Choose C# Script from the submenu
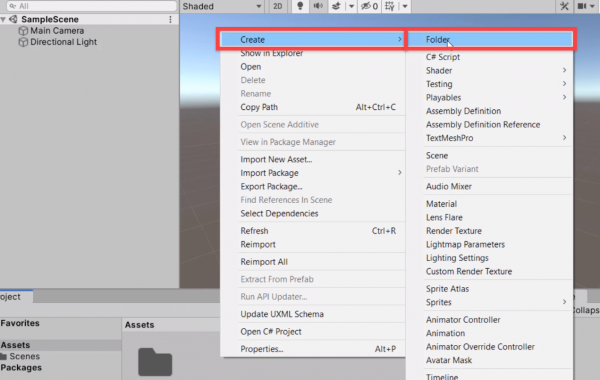Screen dimensions: 600x380 coord(443,57)
